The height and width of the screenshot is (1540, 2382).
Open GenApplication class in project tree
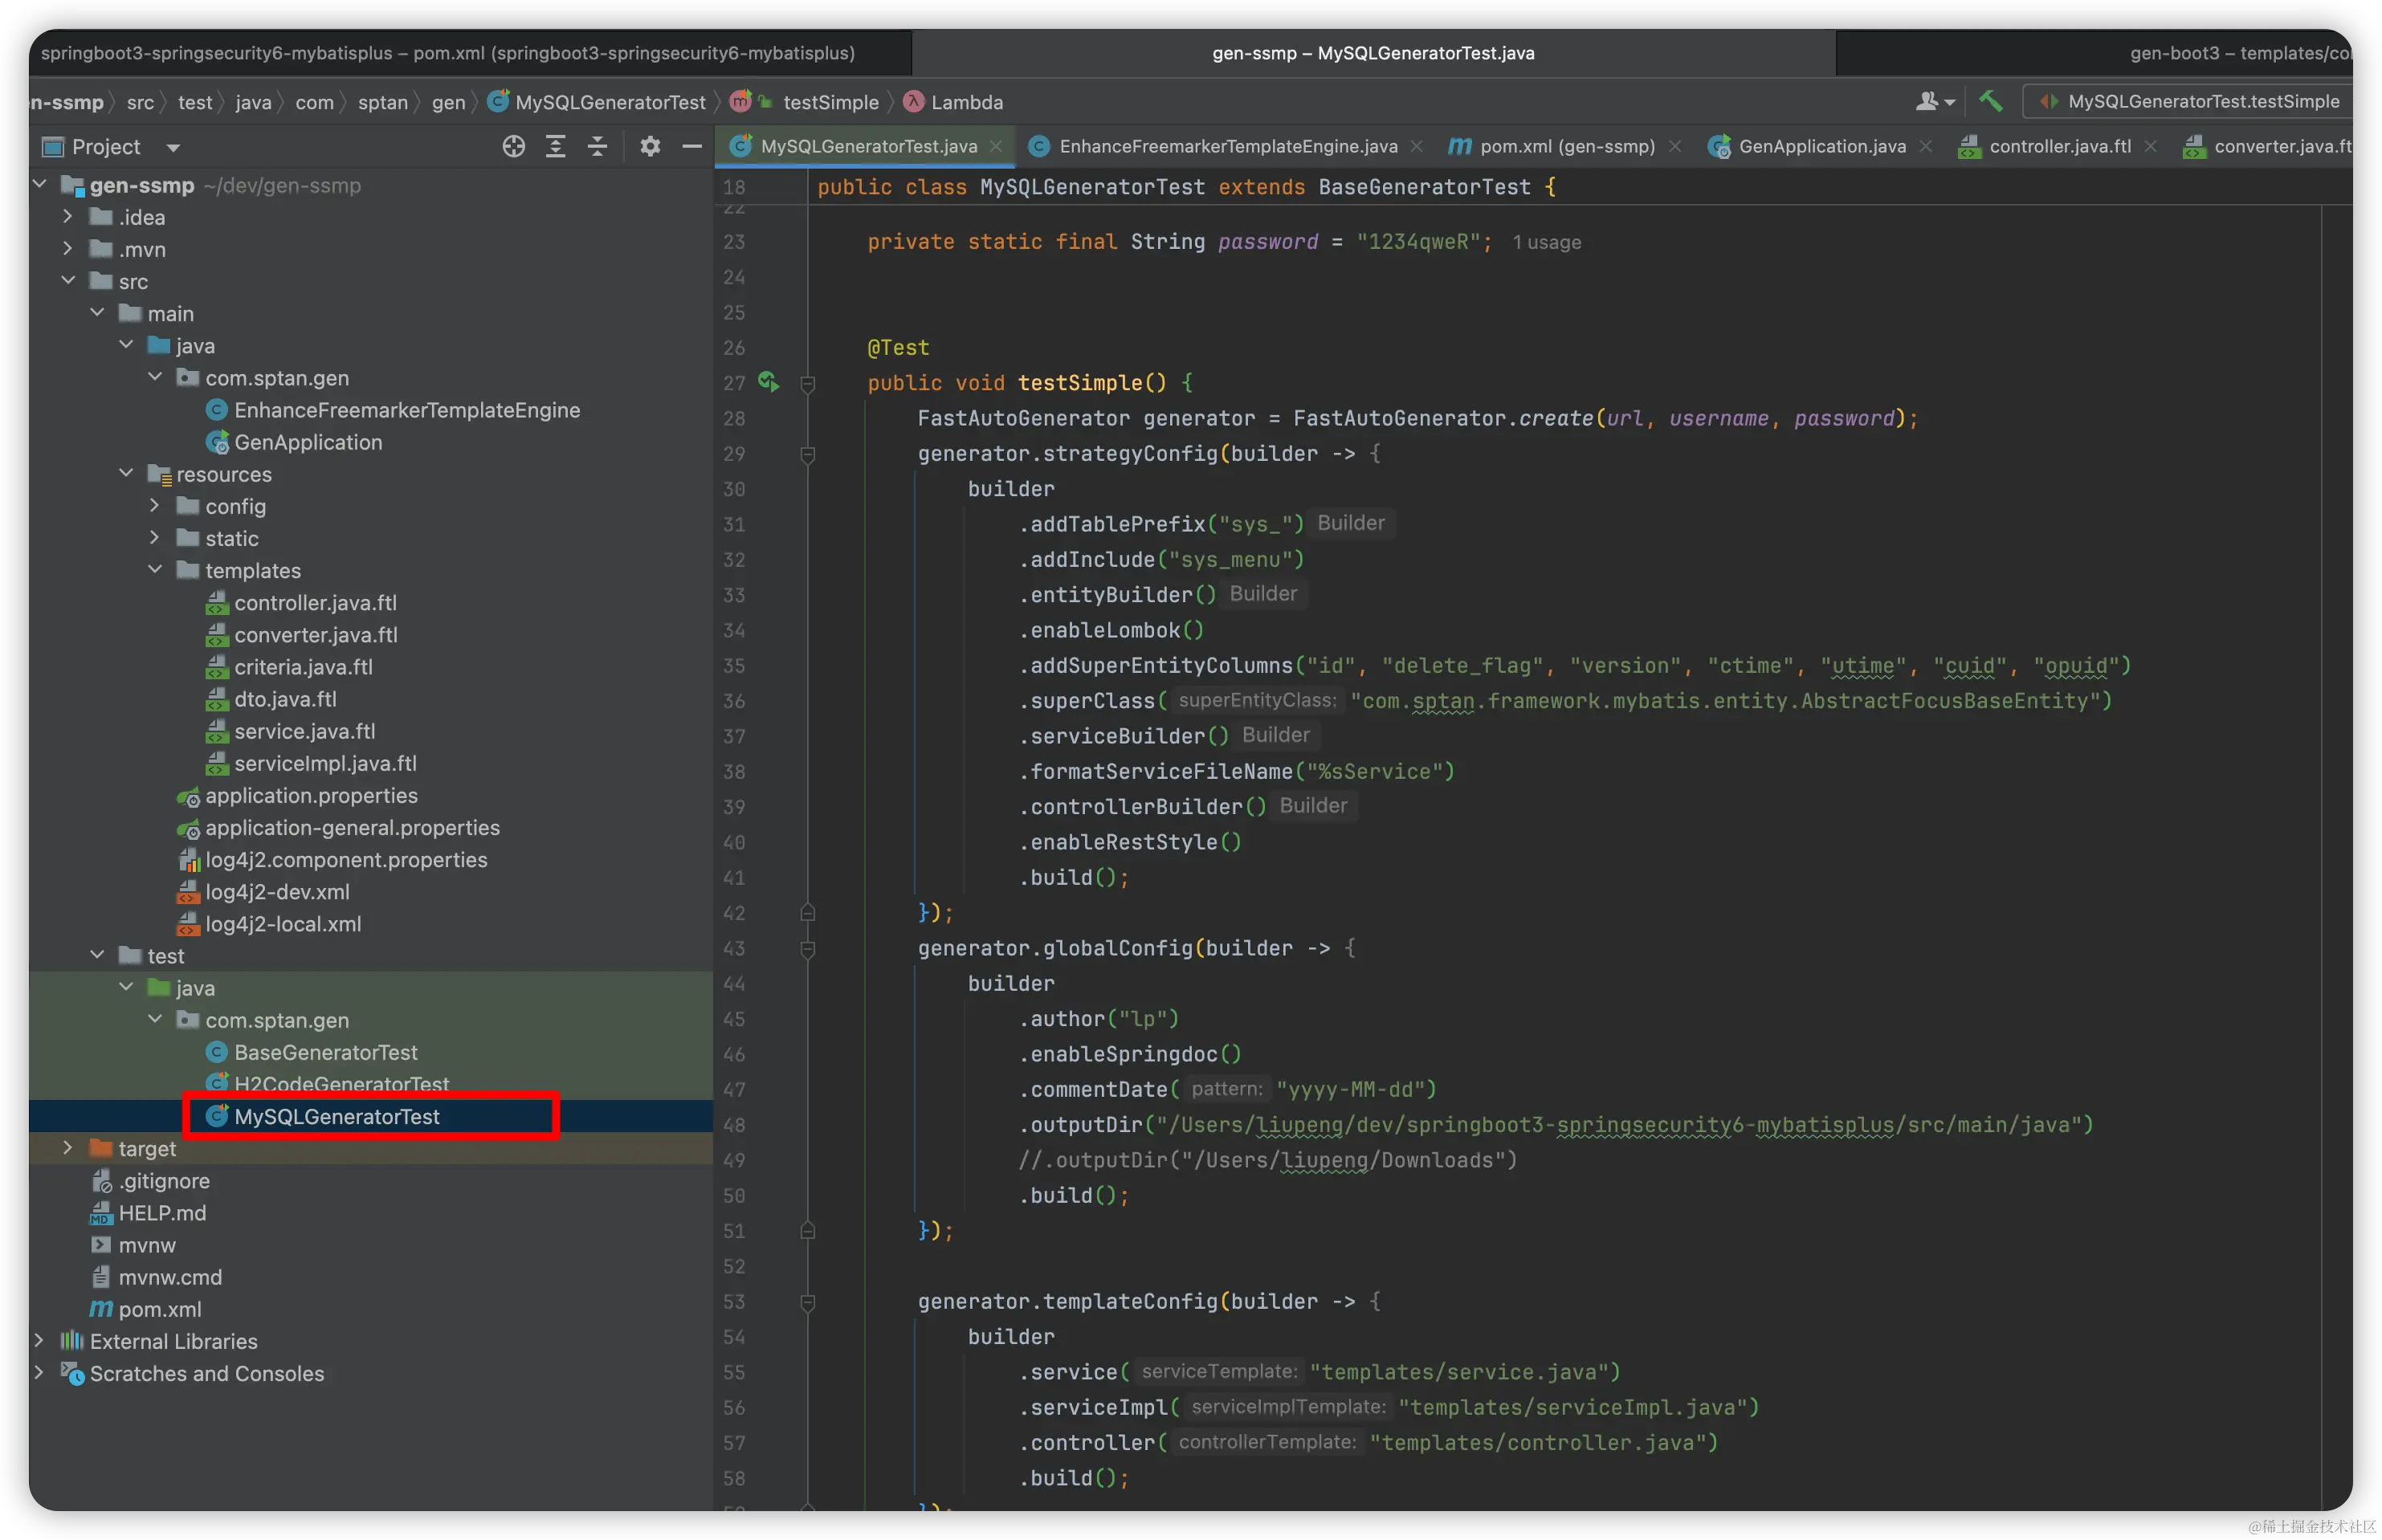(307, 442)
